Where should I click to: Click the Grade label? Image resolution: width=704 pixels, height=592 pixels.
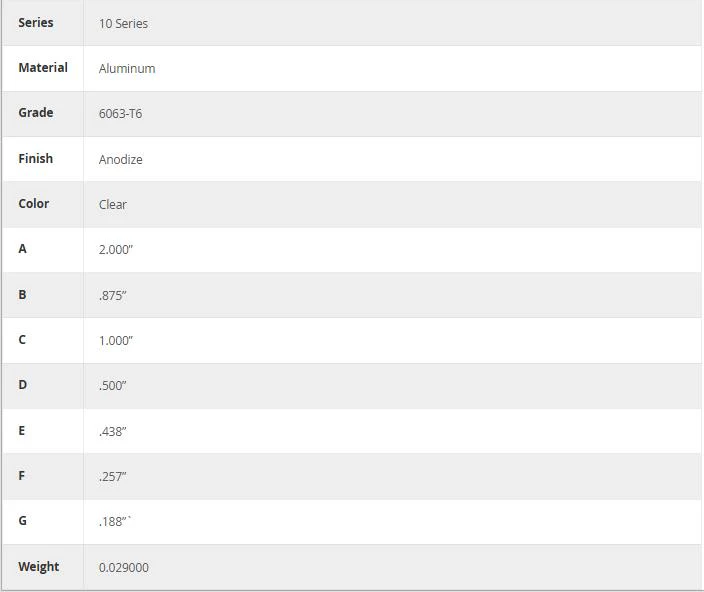[x=36, y=113]
